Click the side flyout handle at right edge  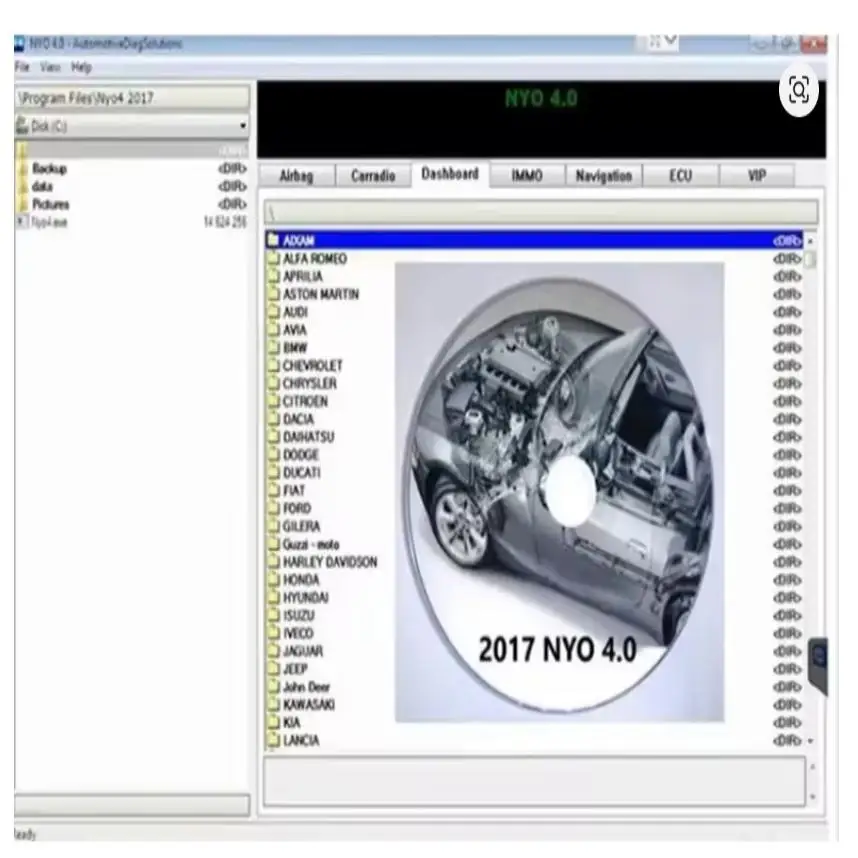(819, 666)
